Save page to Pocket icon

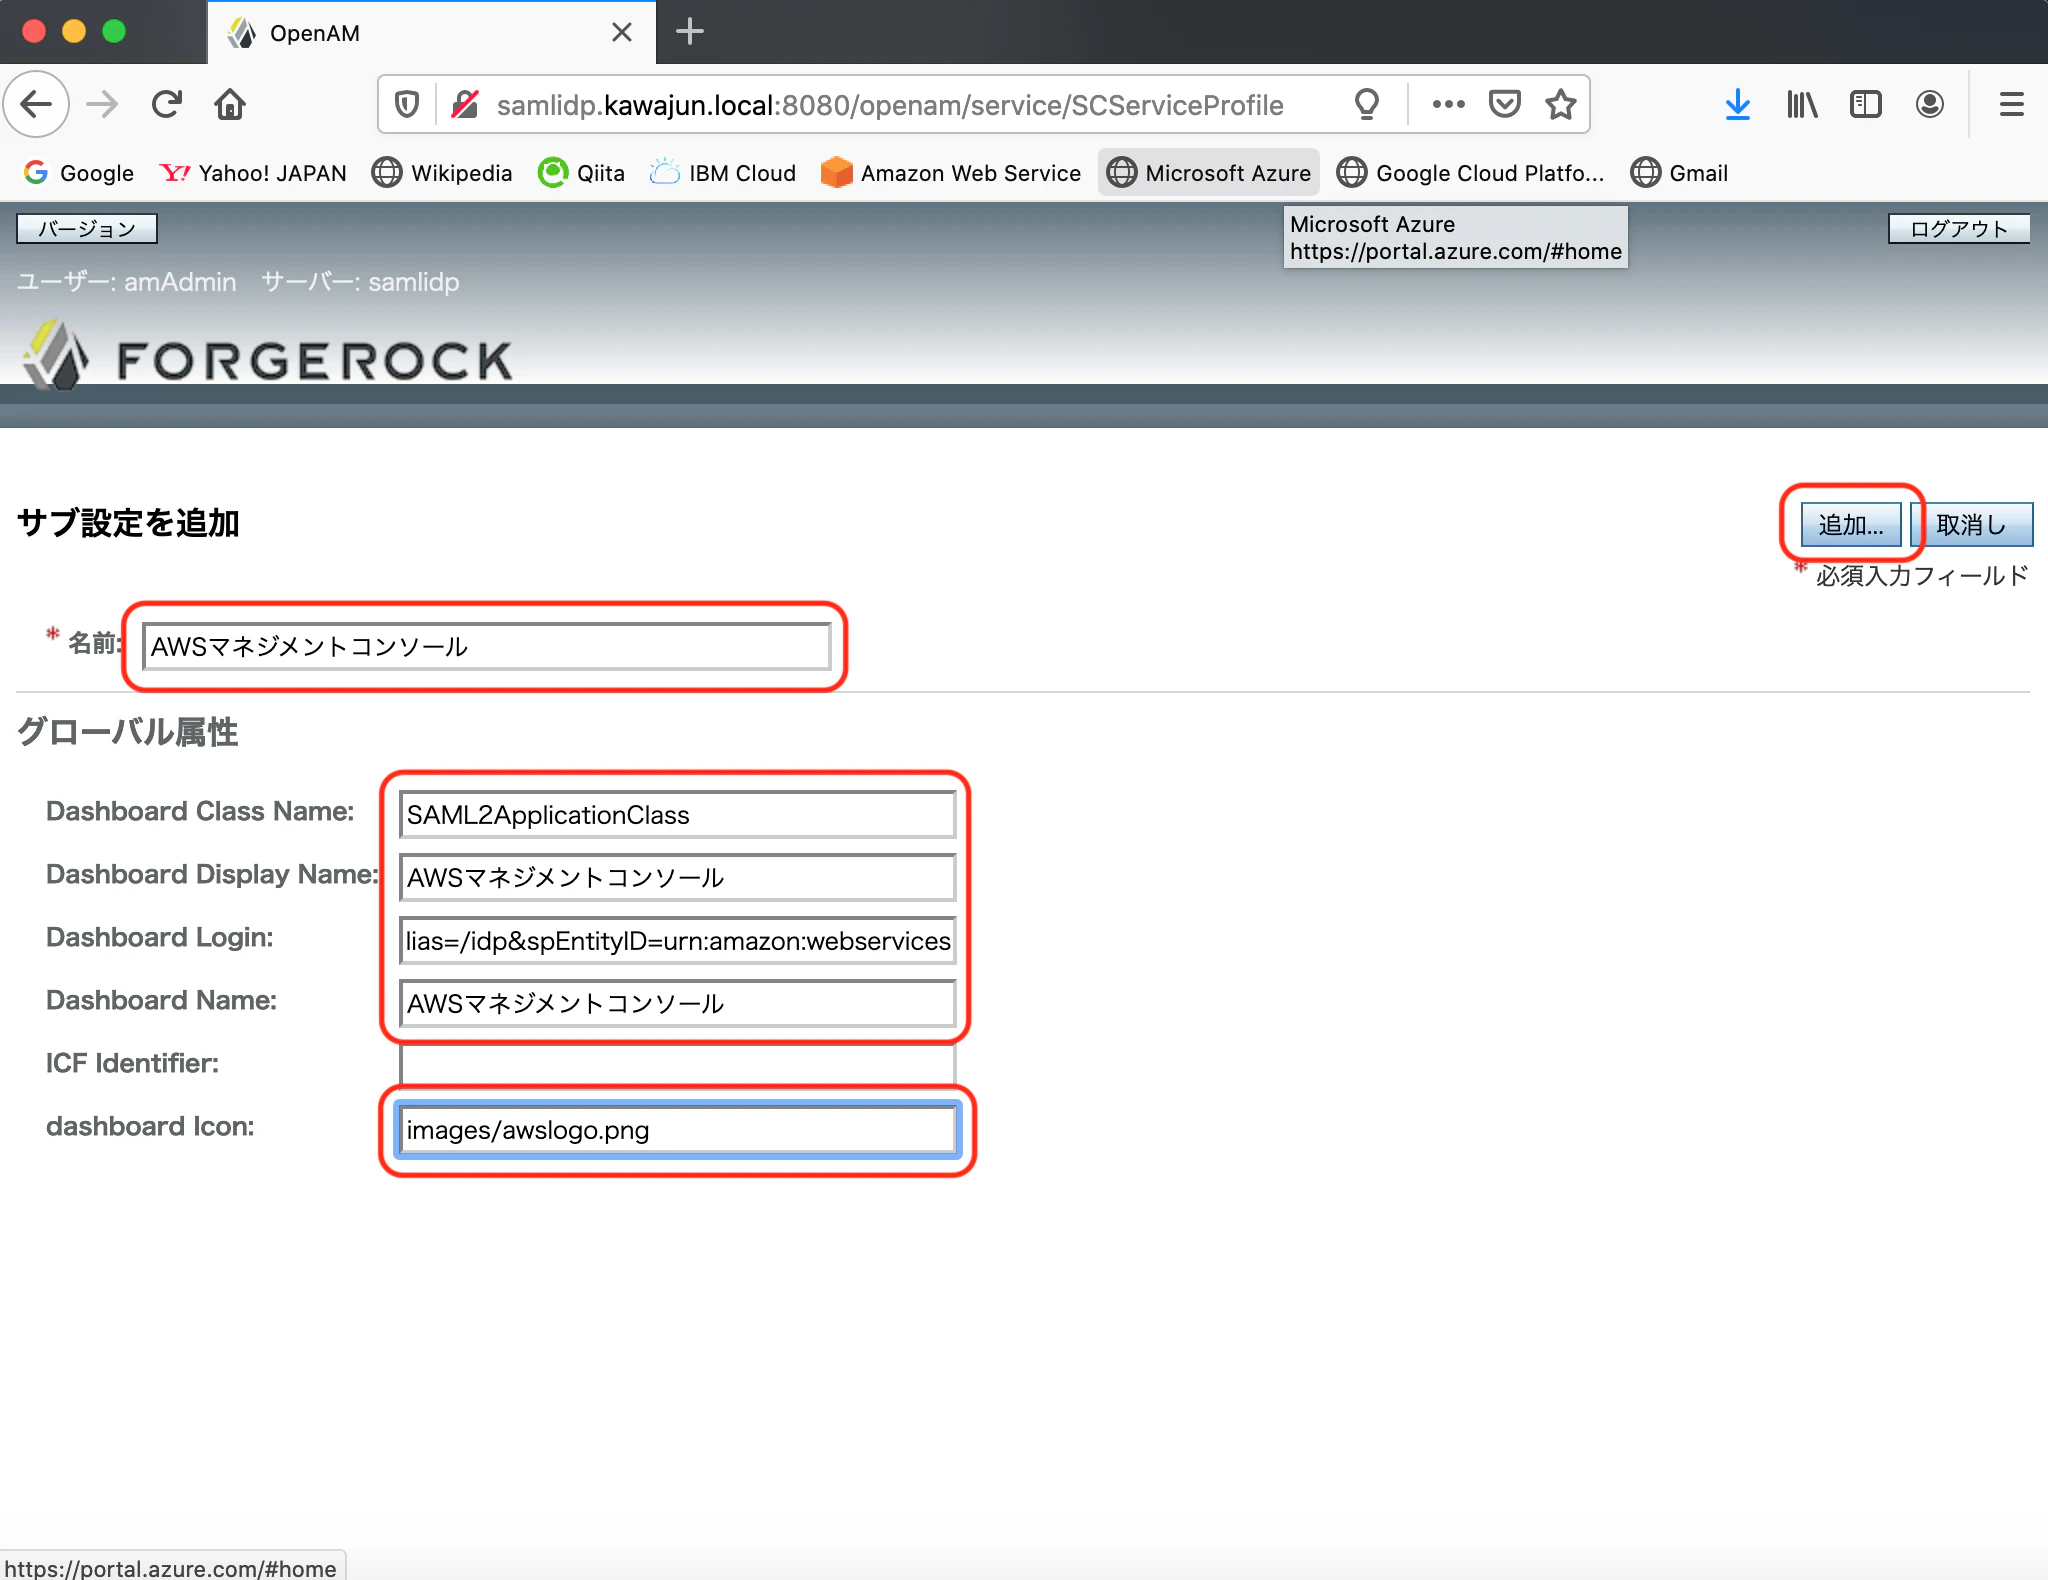coord(1504,104)
